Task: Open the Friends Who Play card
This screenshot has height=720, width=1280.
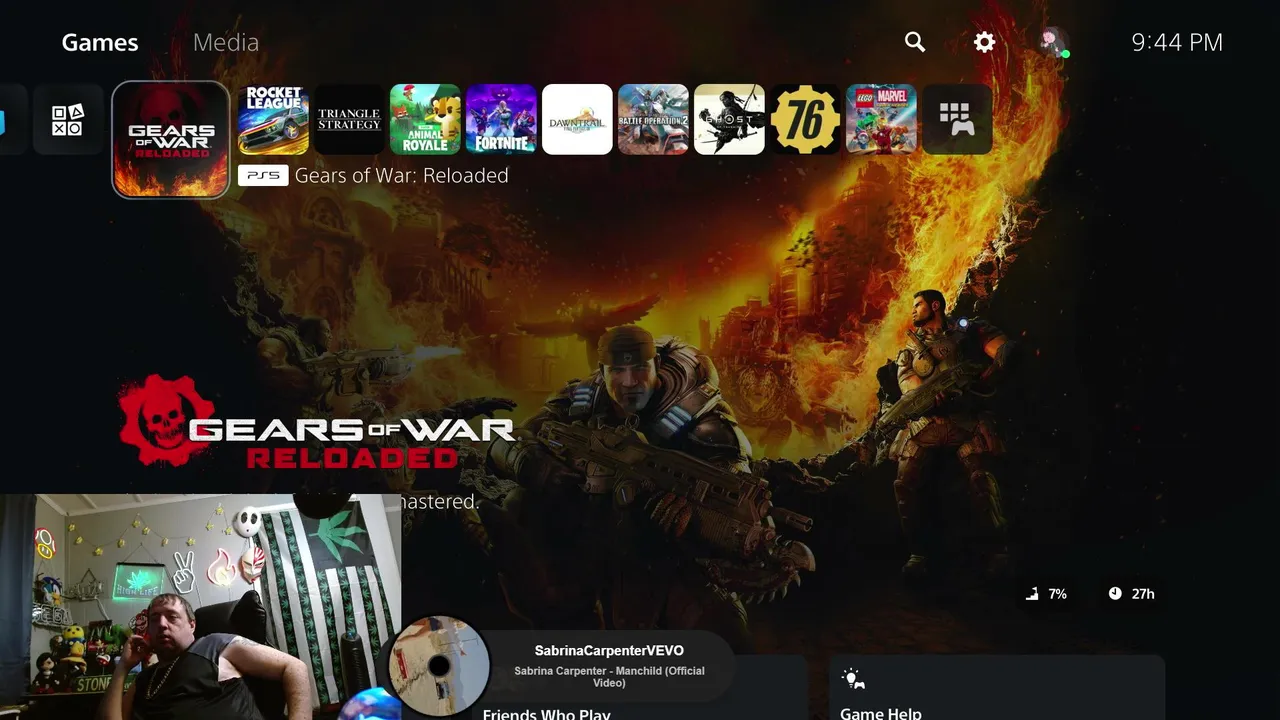Action: pos(640,688)
